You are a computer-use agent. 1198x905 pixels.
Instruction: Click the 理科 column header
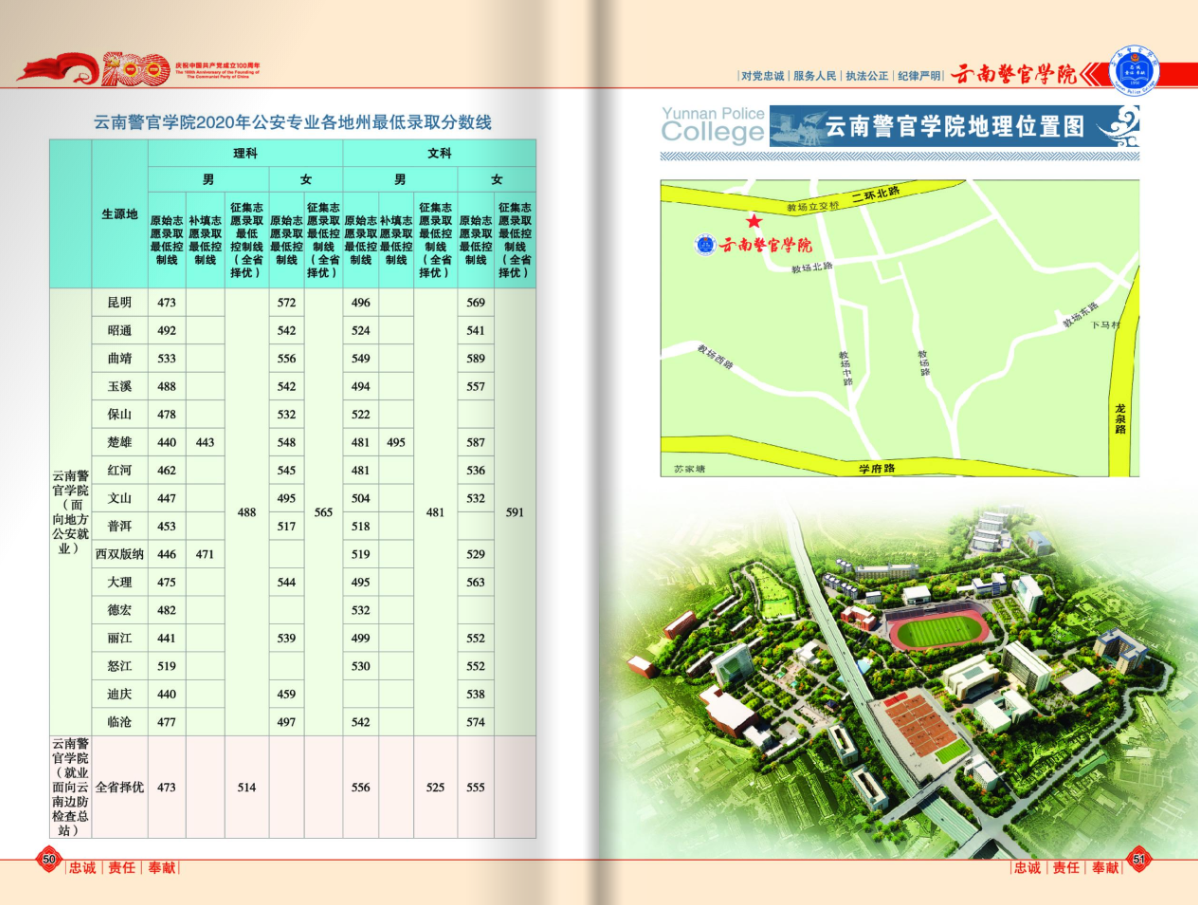coord(245,154)
